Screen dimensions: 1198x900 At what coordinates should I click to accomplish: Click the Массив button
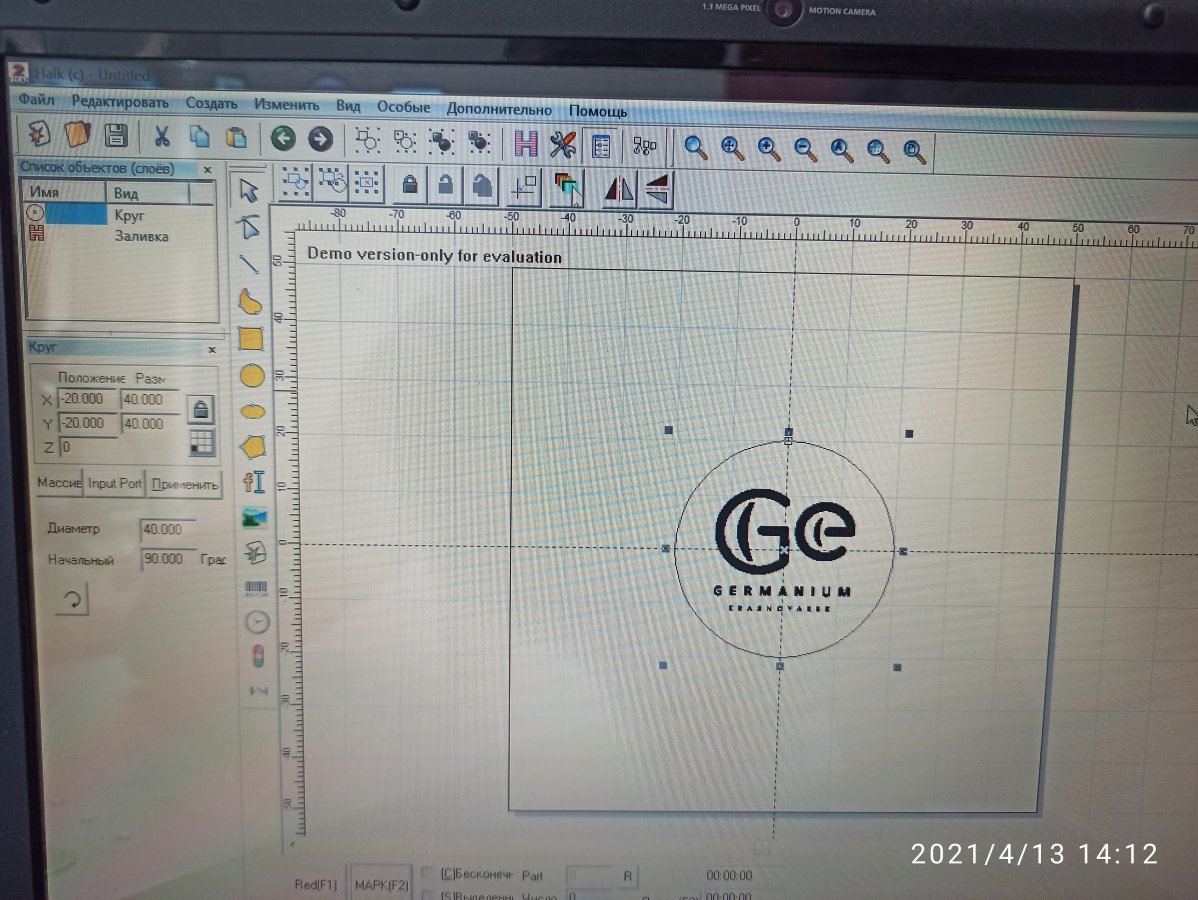(x=59, y=483)
